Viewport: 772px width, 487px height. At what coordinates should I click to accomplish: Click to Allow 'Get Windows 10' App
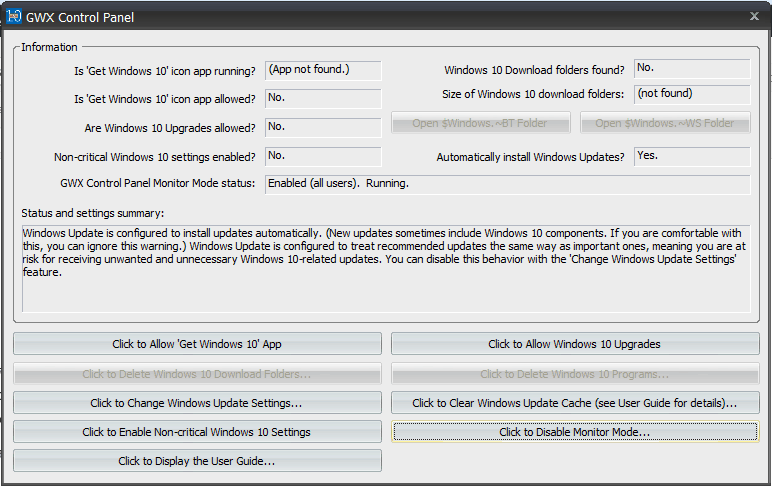197,344
